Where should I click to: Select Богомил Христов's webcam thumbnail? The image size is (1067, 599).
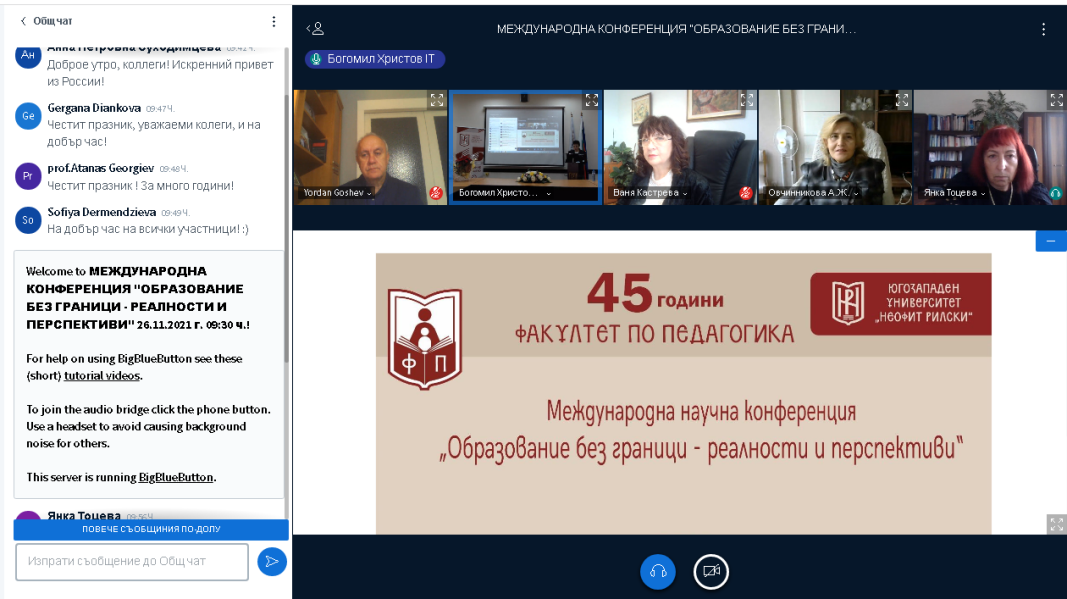pyautogui.click(x=525, y=147)
